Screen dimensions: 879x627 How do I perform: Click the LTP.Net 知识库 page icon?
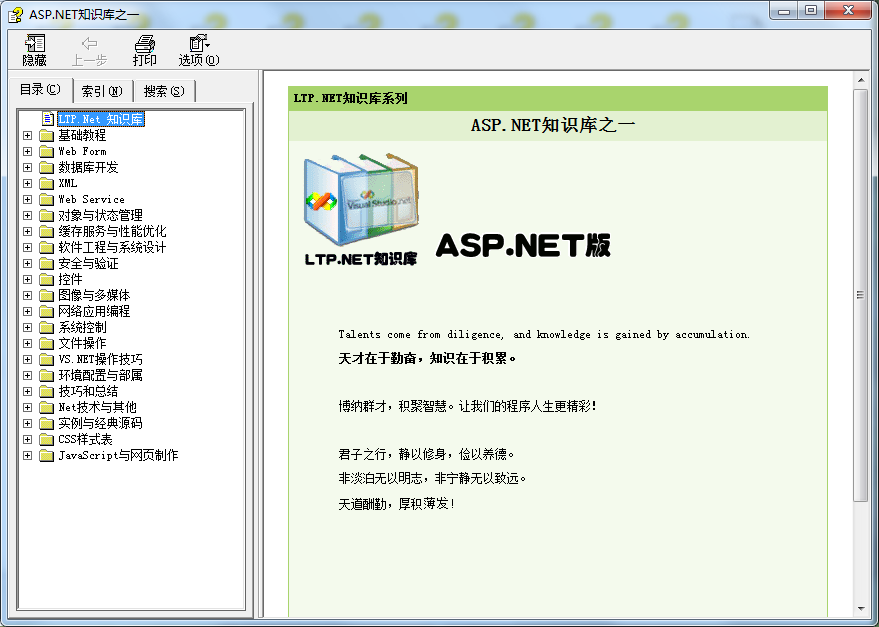[47, 119]
